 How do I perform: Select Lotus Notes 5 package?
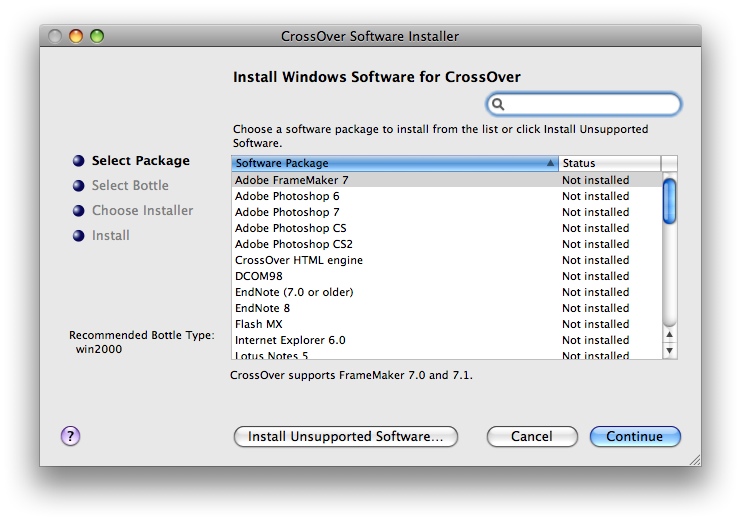click(x=447, y=354)
